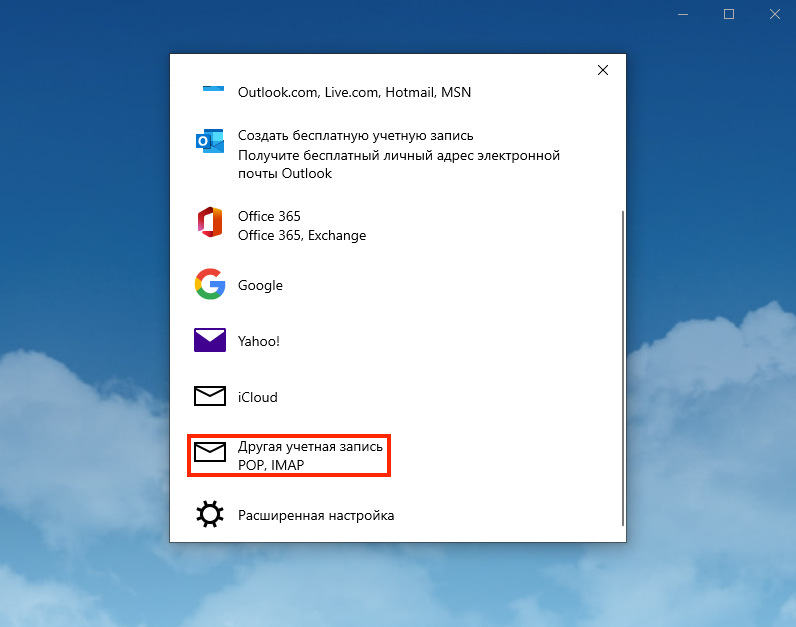Pick the Yahoo! account option
This screenshot has width=796, height=627.
pos(258,341)
